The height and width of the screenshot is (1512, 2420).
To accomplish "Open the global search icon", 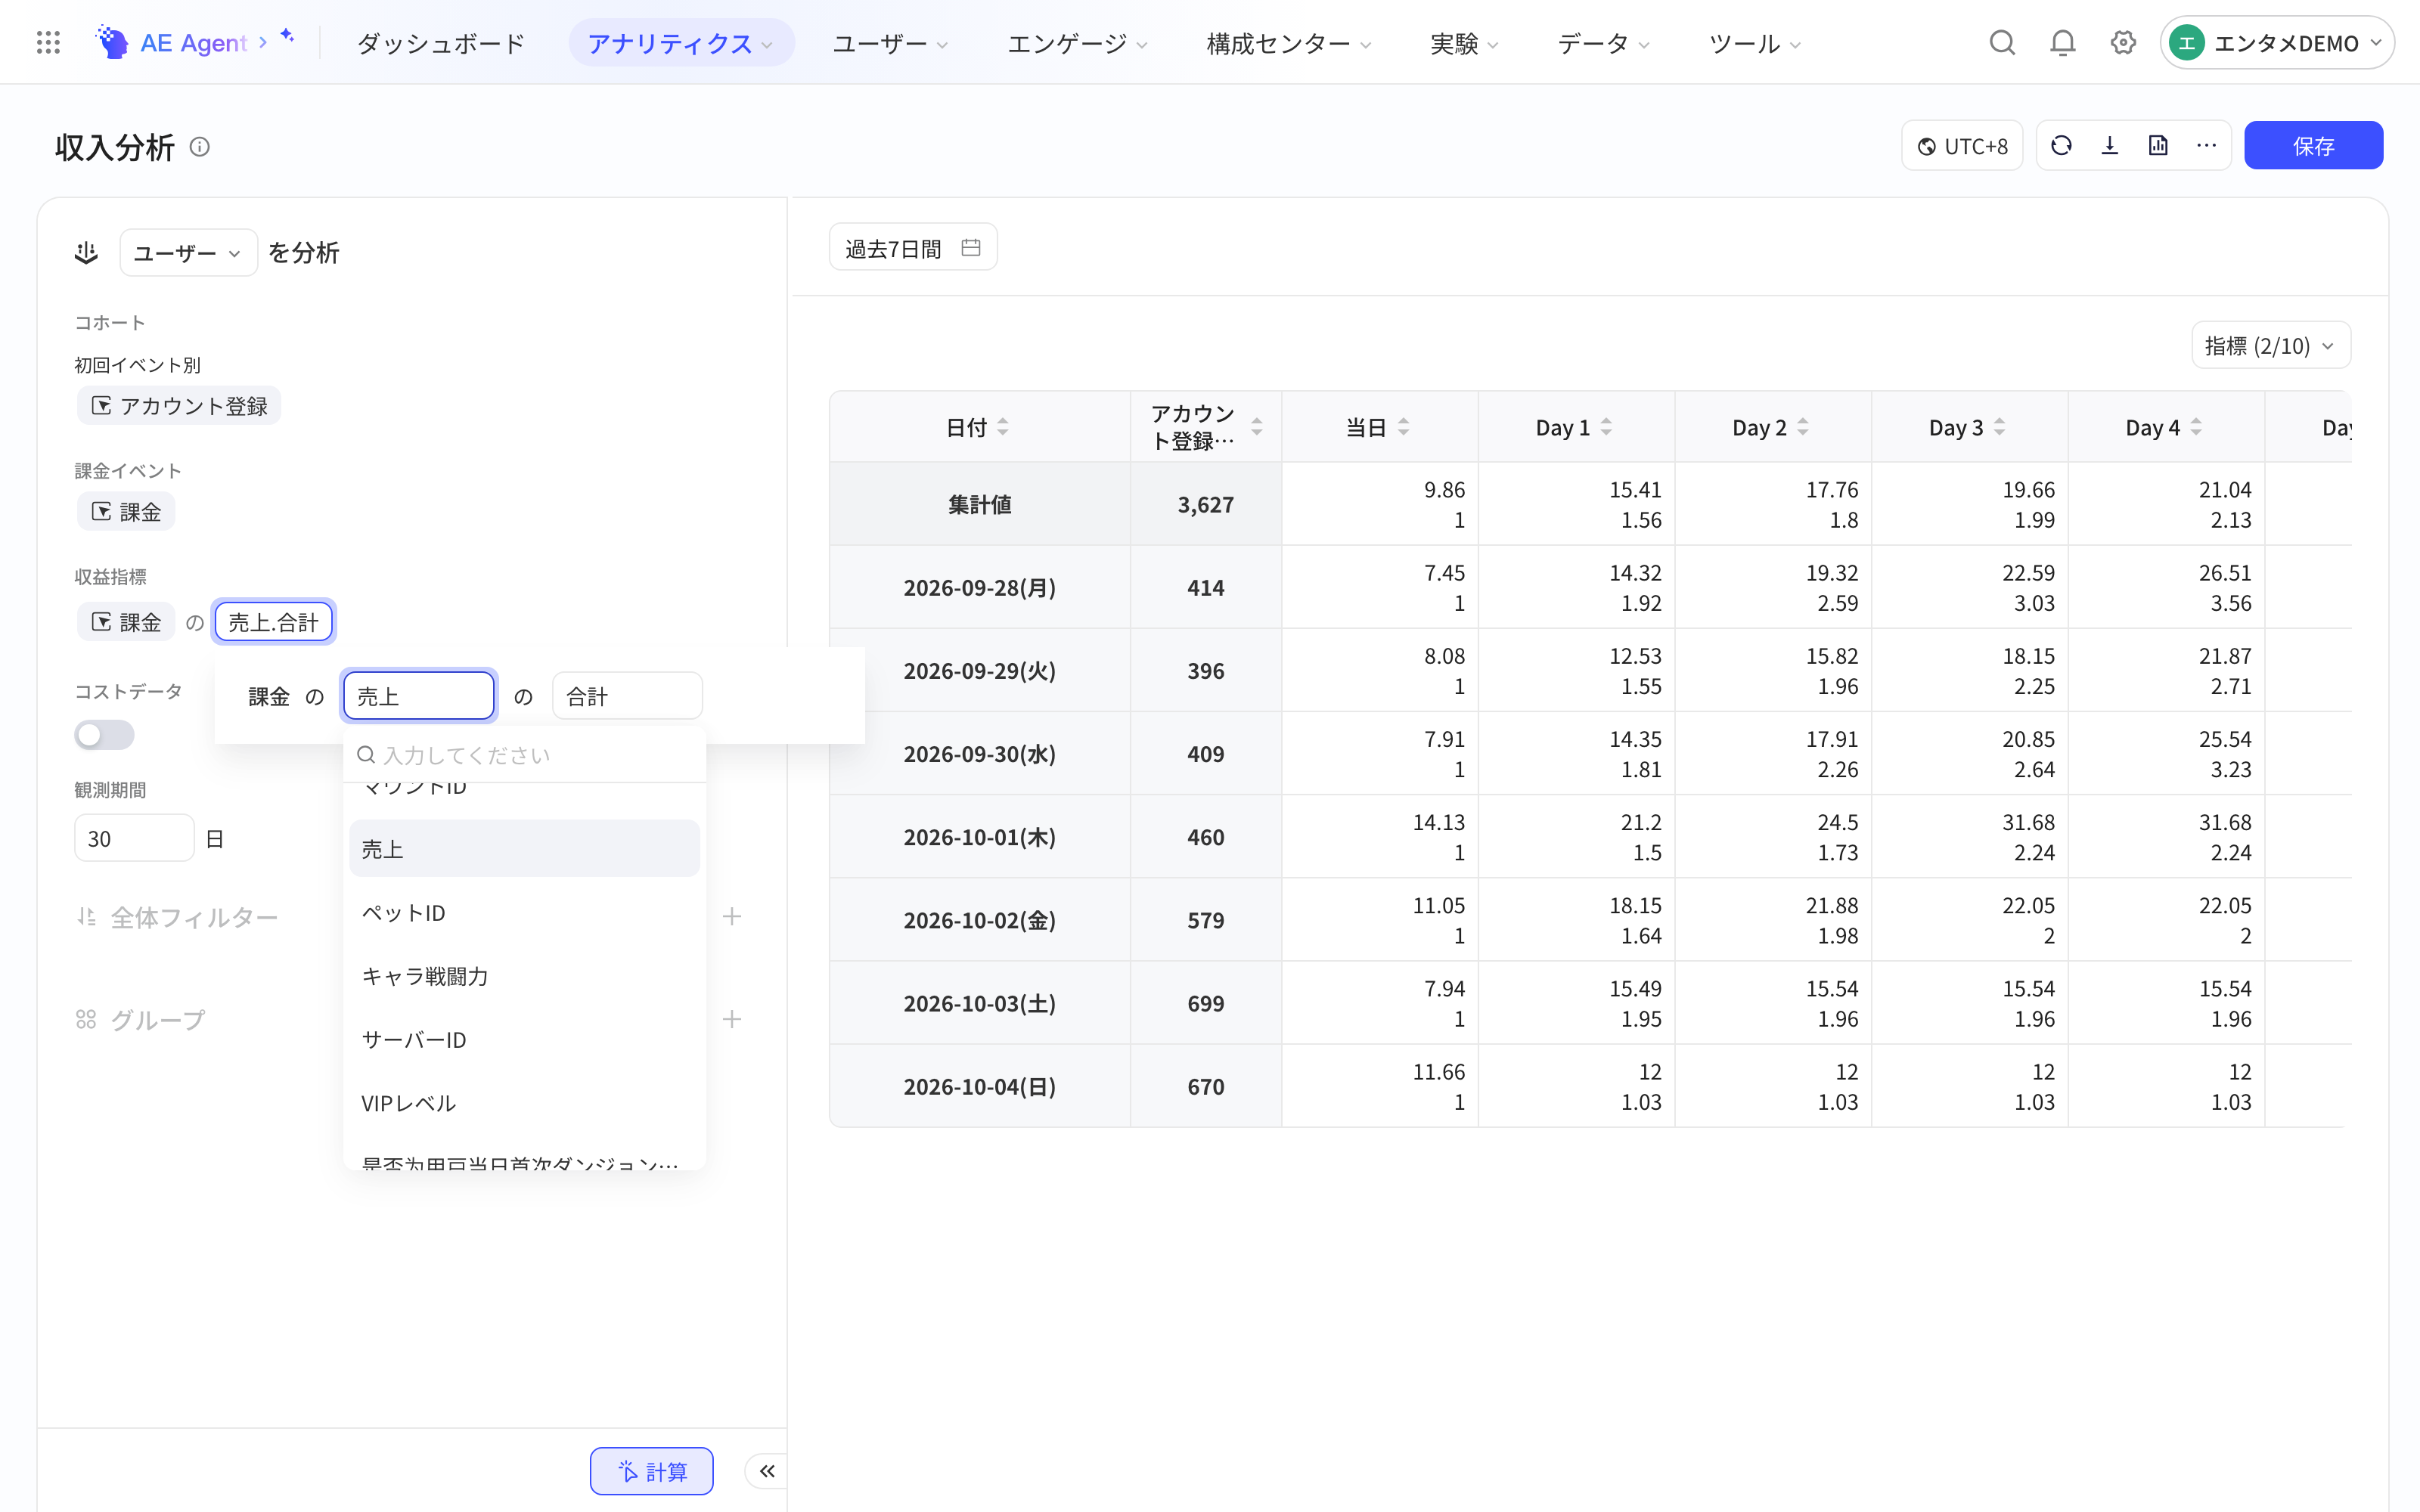I will 2001,43.
